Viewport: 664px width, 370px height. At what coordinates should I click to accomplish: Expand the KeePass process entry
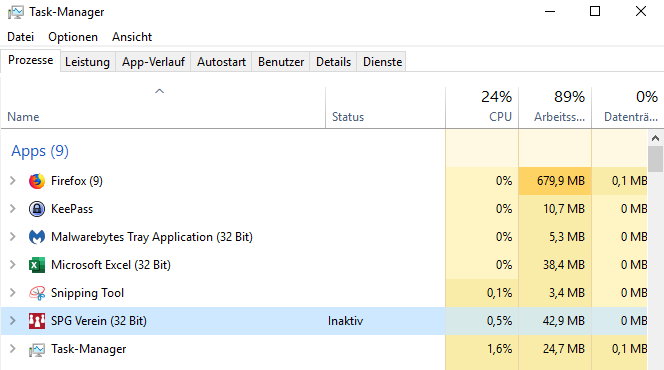coord(13,209)
